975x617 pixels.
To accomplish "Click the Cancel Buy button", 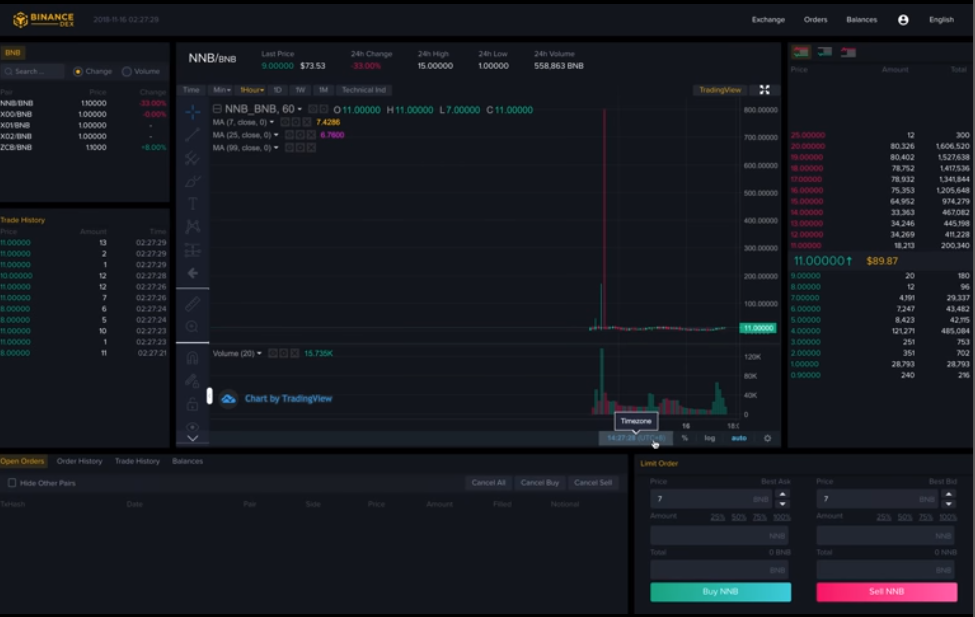I will click(540, 483).
